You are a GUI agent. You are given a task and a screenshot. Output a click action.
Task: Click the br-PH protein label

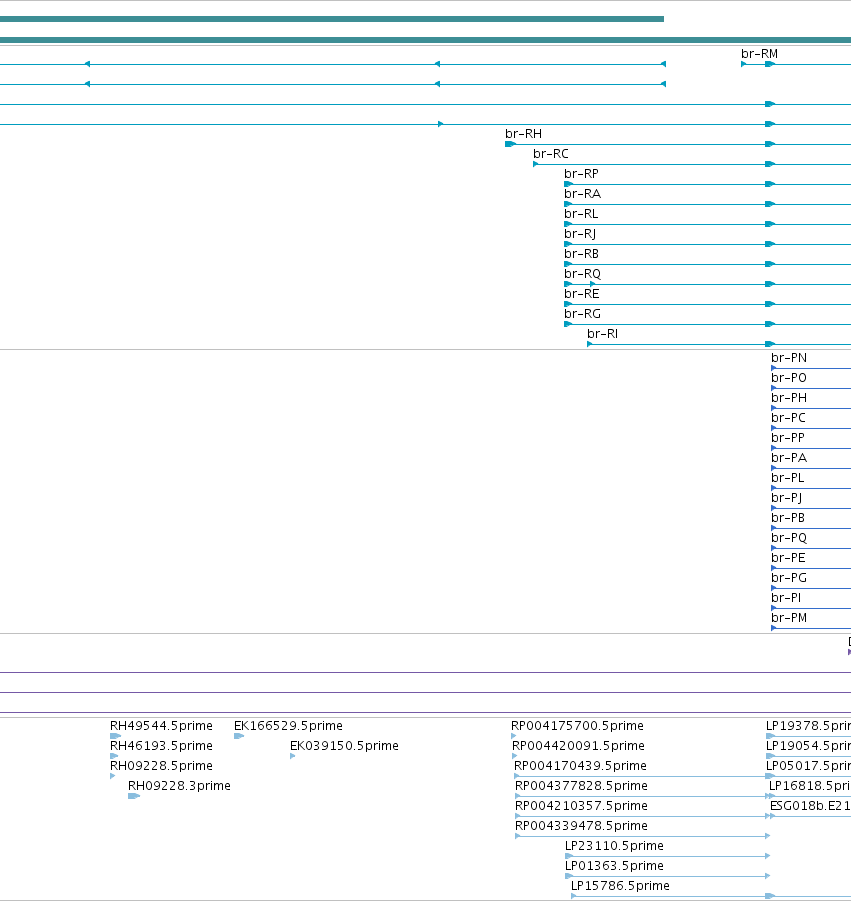[788, 398]
